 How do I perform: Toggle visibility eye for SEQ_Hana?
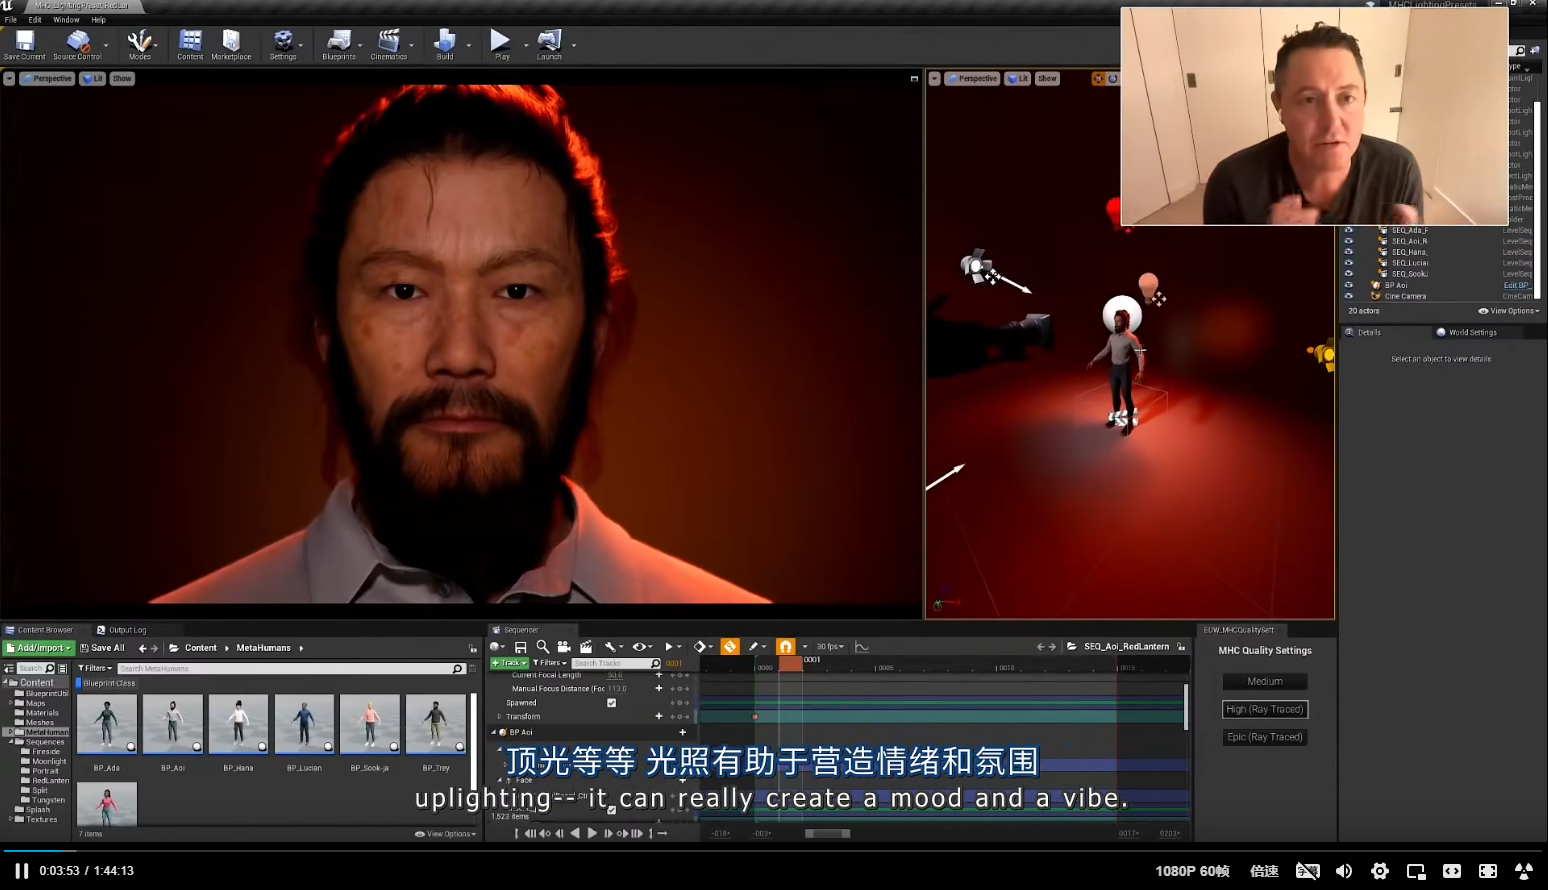coord(1348,252)
